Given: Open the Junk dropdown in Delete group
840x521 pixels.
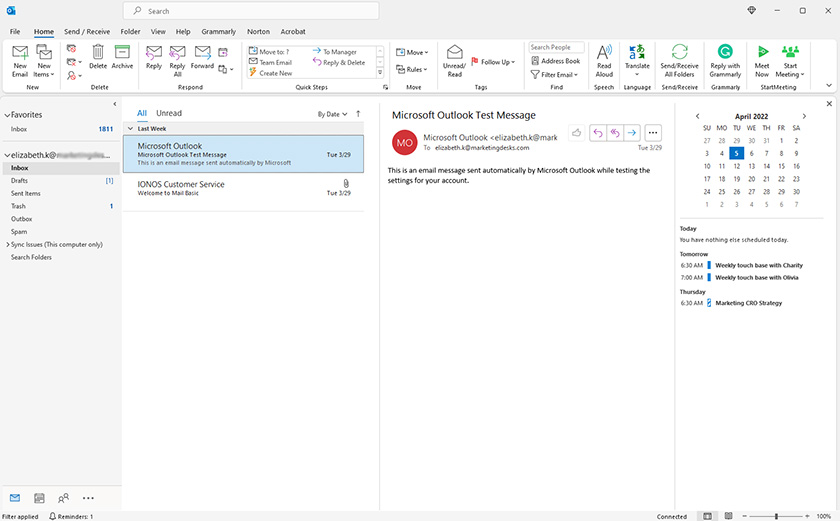Looking at the screenshot, I should 74,75.
